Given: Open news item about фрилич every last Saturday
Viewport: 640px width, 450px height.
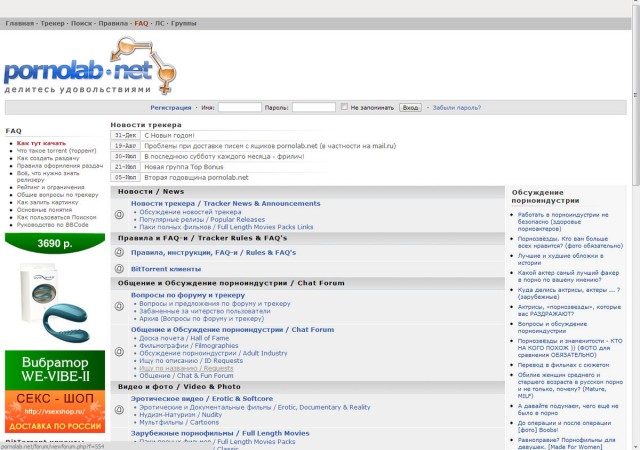Looking at the screenshot, I should (x=224, y=156).
